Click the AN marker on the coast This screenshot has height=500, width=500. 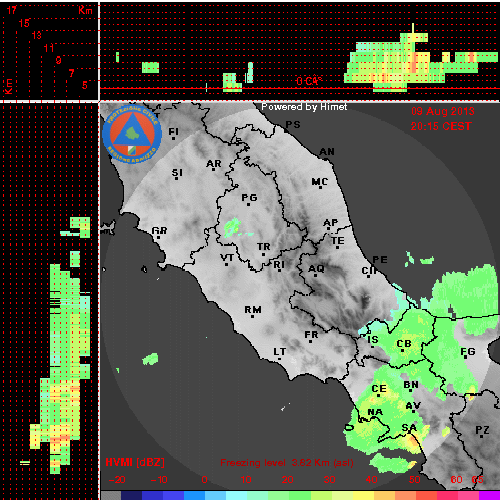pos(327,153)
